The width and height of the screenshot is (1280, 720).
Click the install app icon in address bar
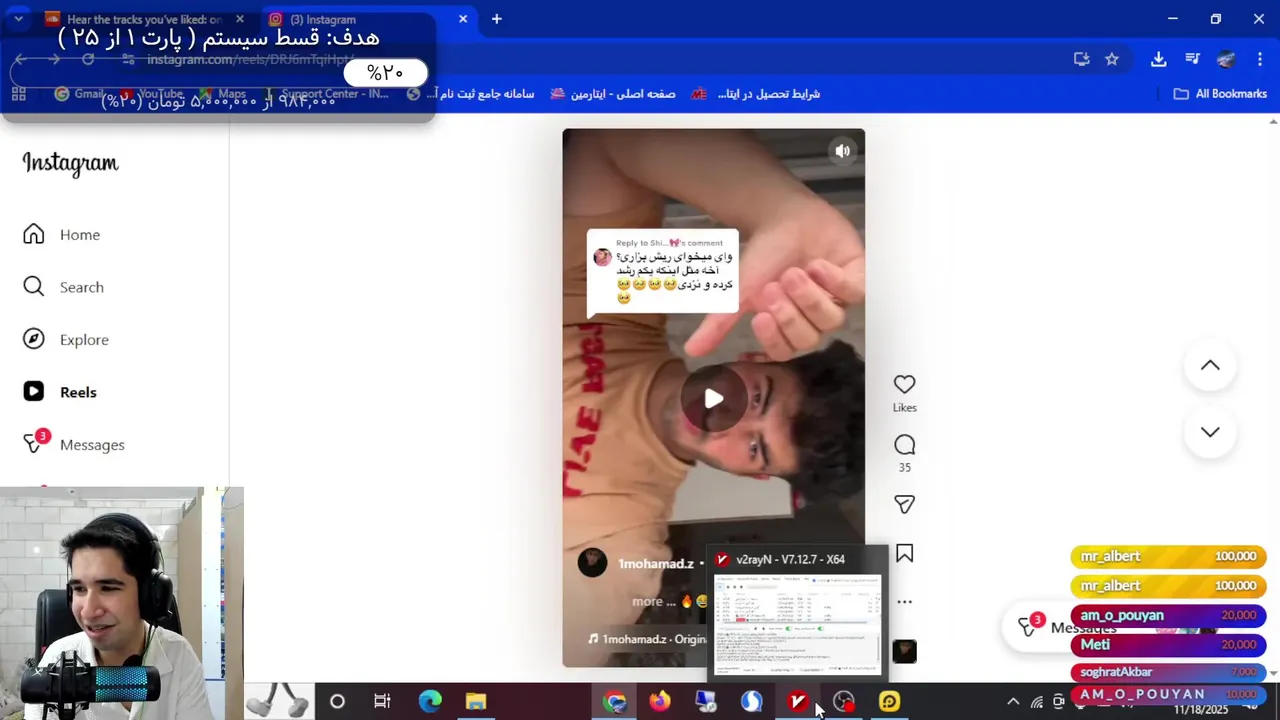coord(1081,59)
